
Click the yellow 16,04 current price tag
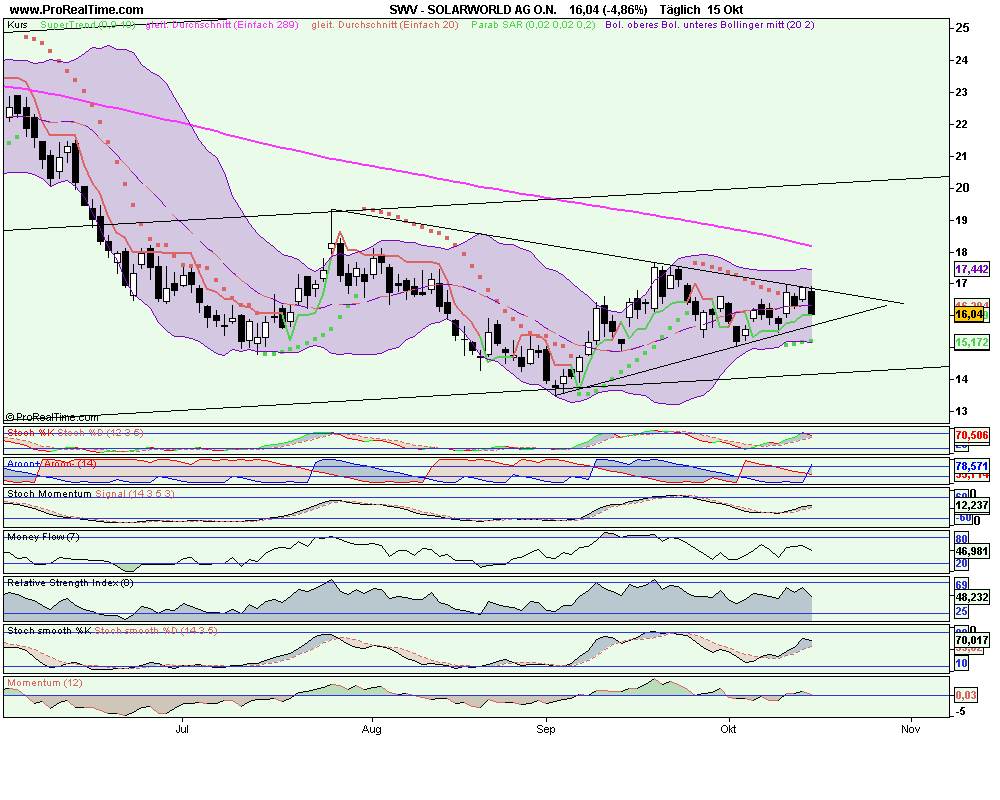click(969, 315)
